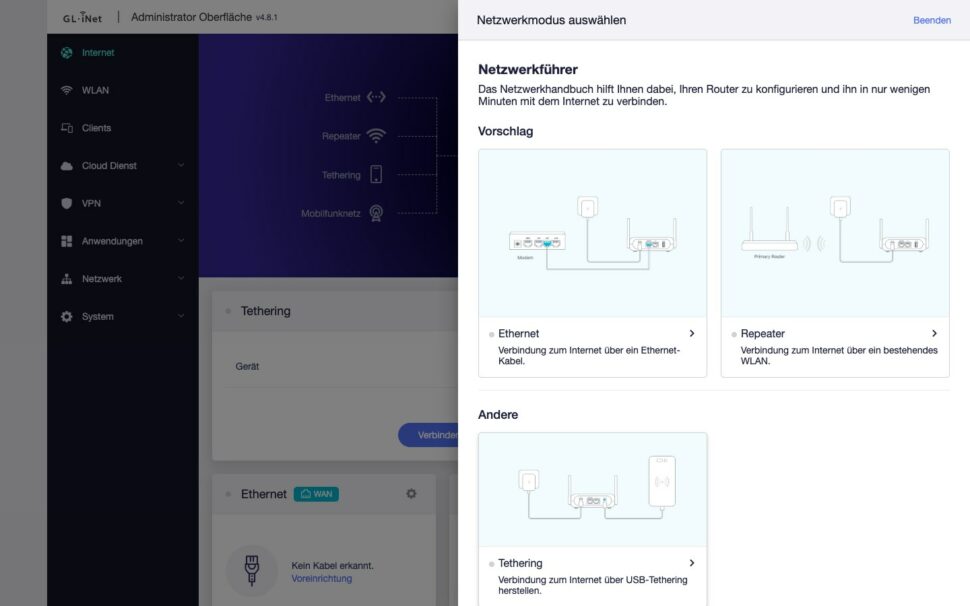This screenshot has height=606, width=970.
Task: Click the Cloud Dienst cloud icon
Action: [67, 166]
